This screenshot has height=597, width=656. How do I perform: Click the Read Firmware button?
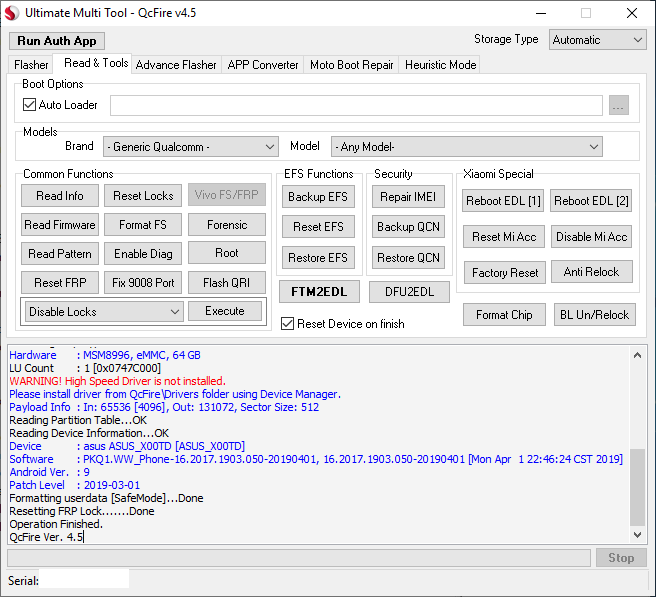[60, 225]
